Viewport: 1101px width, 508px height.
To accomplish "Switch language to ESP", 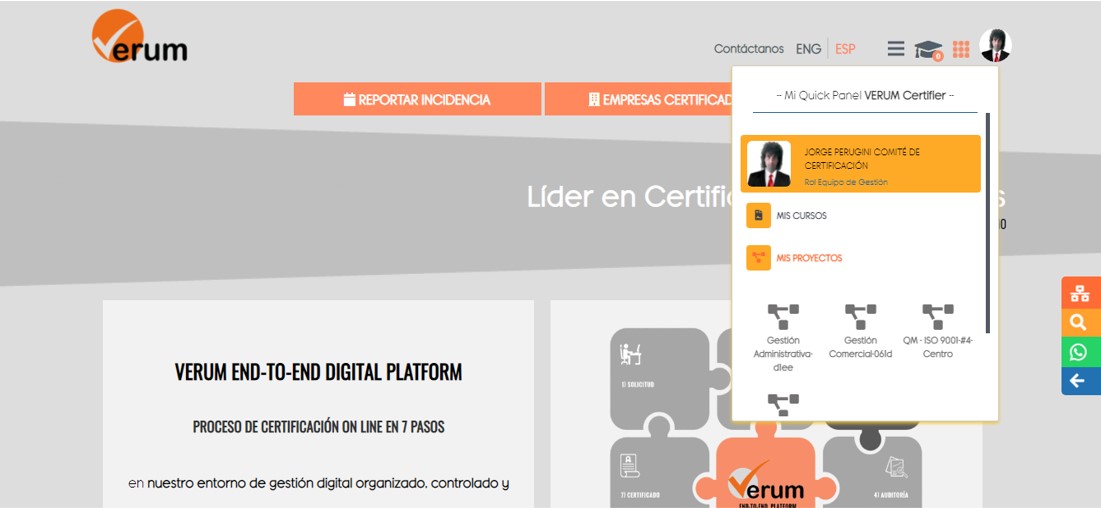I will (x=846, y=49).
